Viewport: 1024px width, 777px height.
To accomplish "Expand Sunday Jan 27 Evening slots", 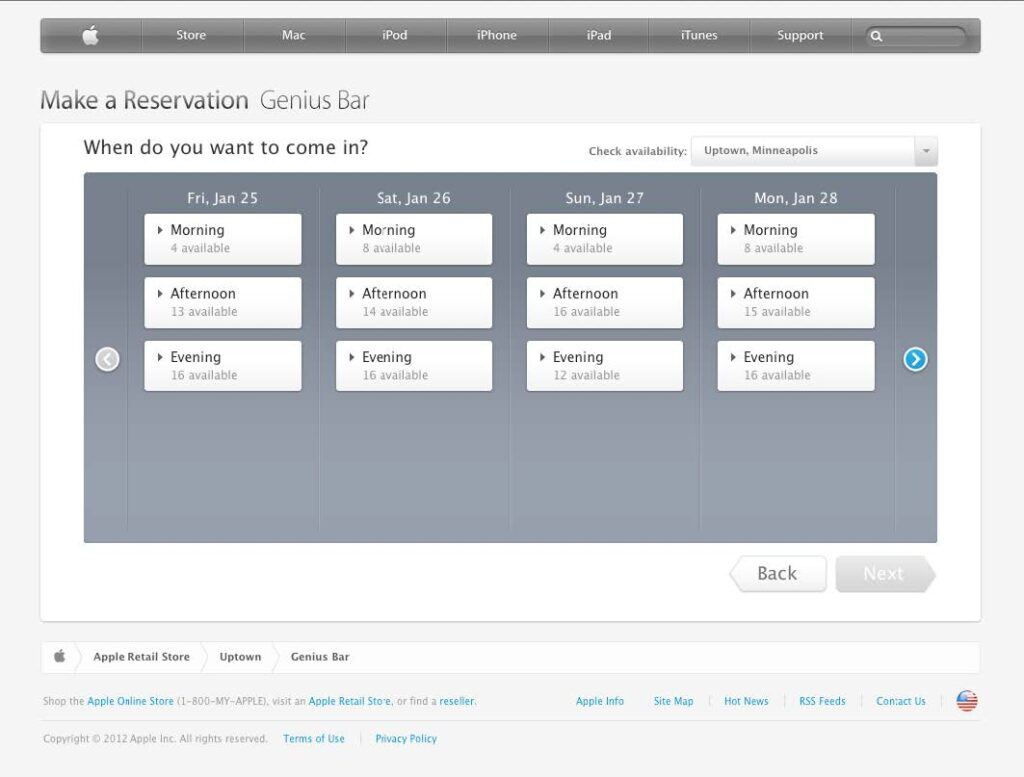I will [605, 366].
